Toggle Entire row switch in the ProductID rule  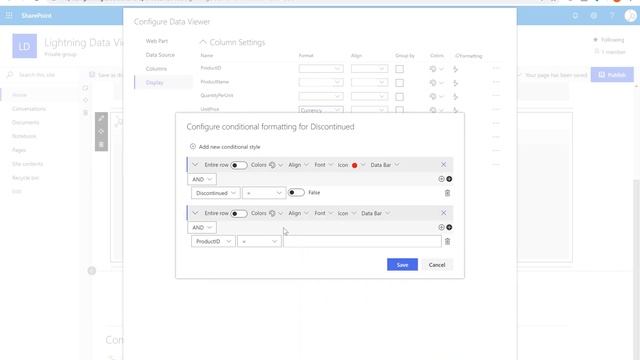pyautogui.click(x=238, y=213)
